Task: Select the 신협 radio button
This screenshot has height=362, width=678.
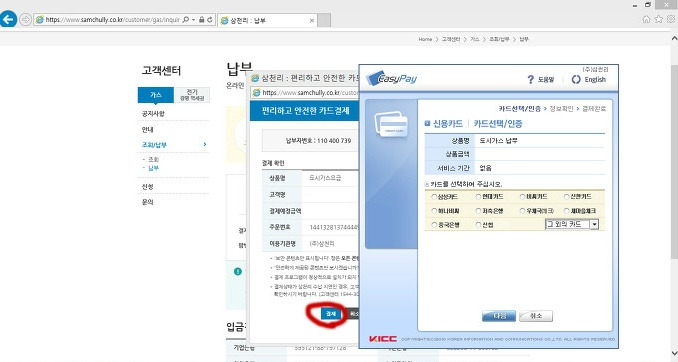Action: (478, 225)
